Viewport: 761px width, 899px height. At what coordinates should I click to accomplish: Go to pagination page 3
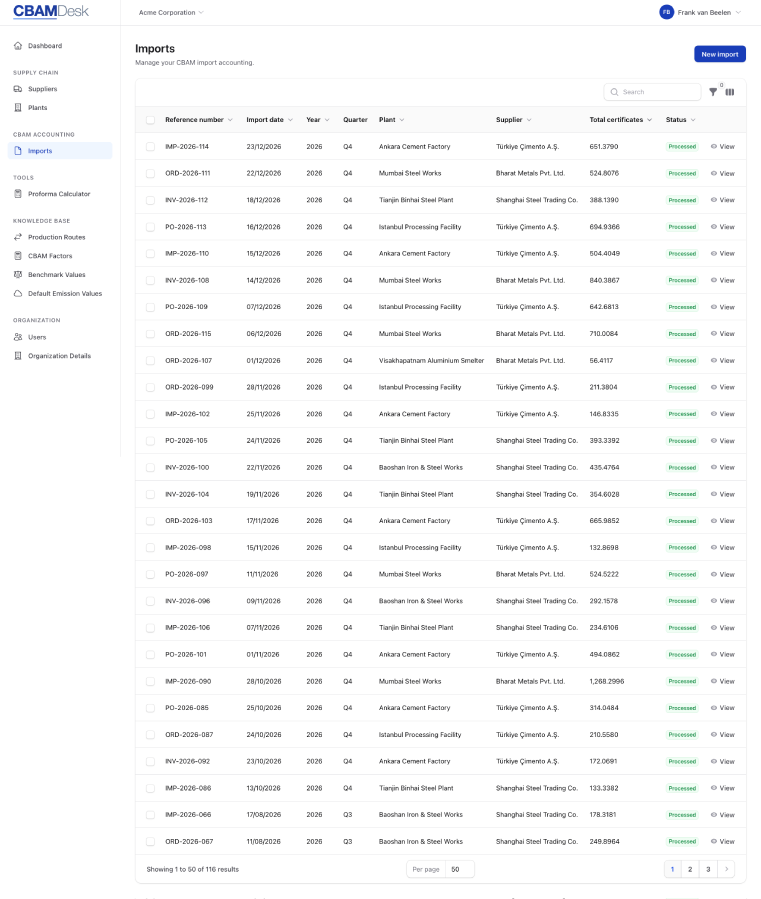pyautogui.click(x=707, y=869)
